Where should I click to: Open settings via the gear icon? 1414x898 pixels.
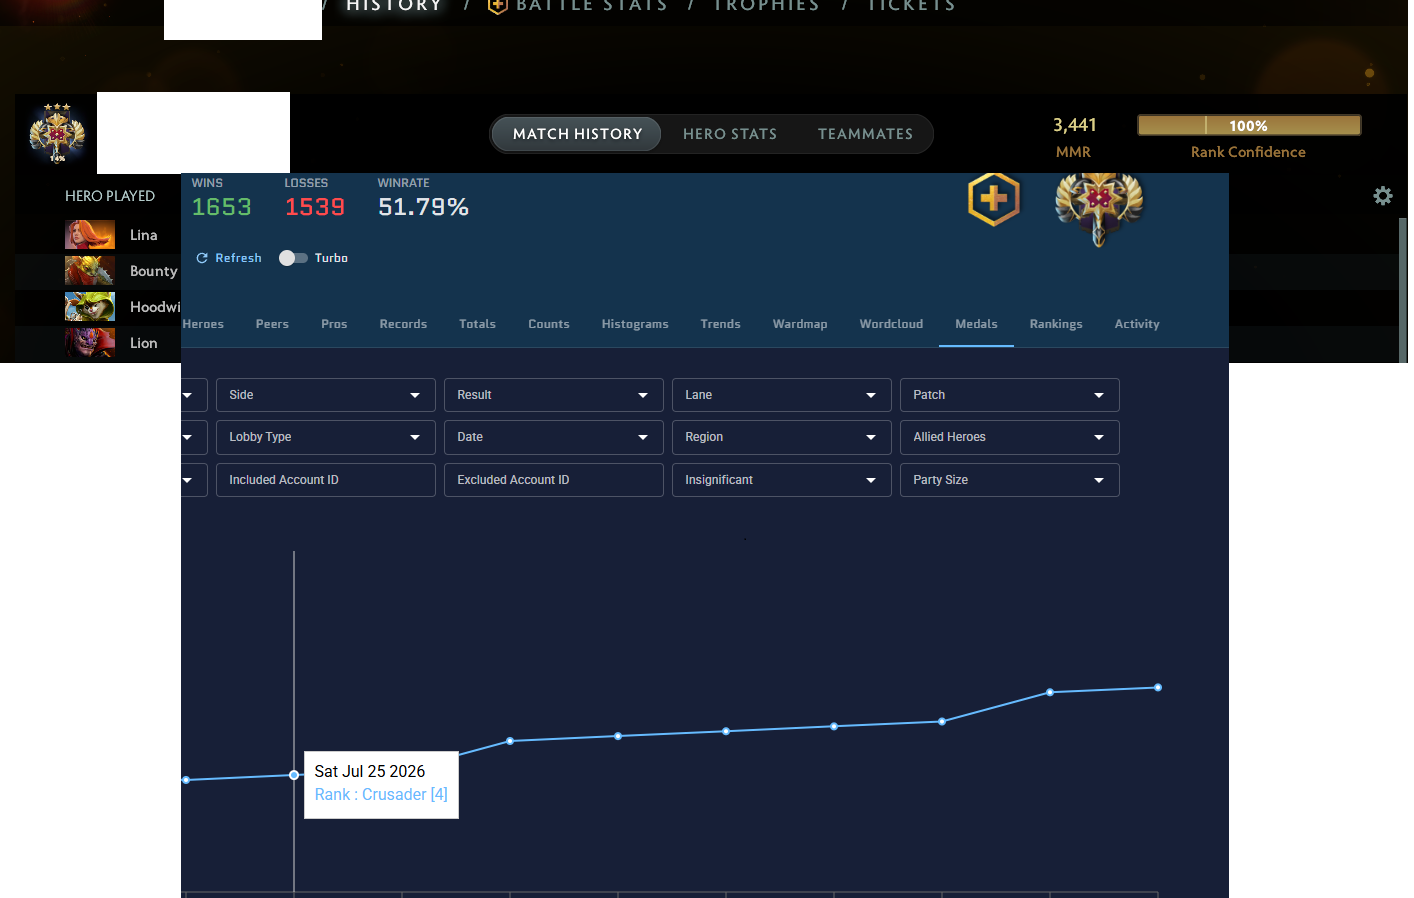(x=1383, y=196)
